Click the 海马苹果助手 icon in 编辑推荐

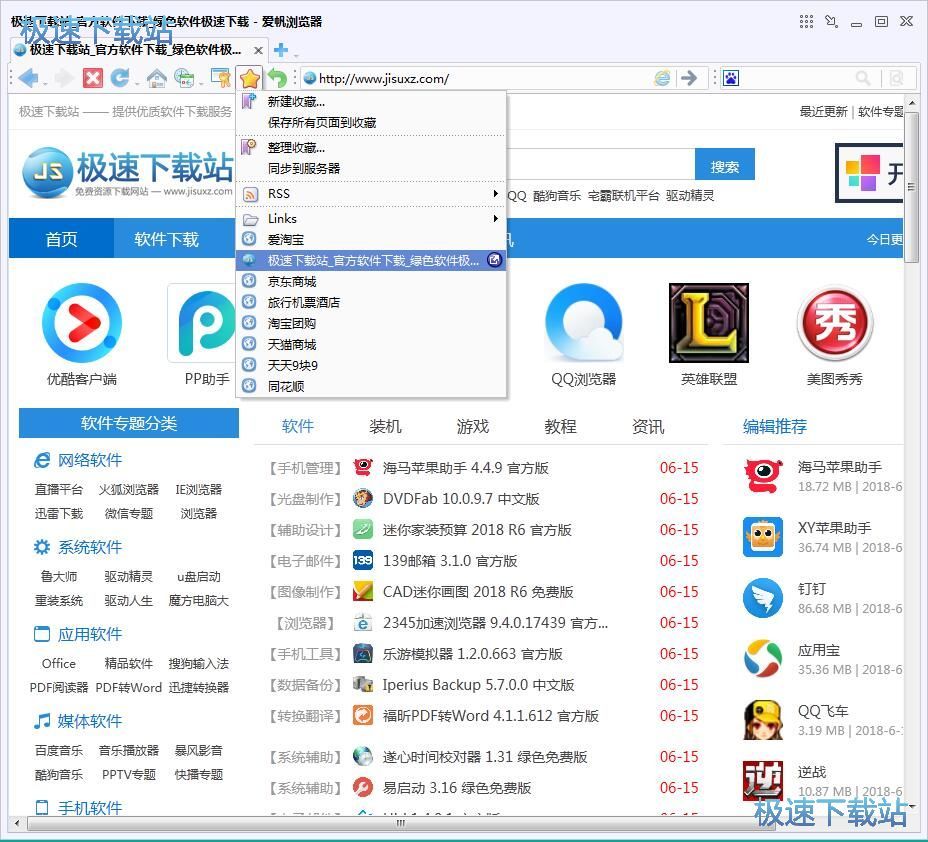coord(763,476)
